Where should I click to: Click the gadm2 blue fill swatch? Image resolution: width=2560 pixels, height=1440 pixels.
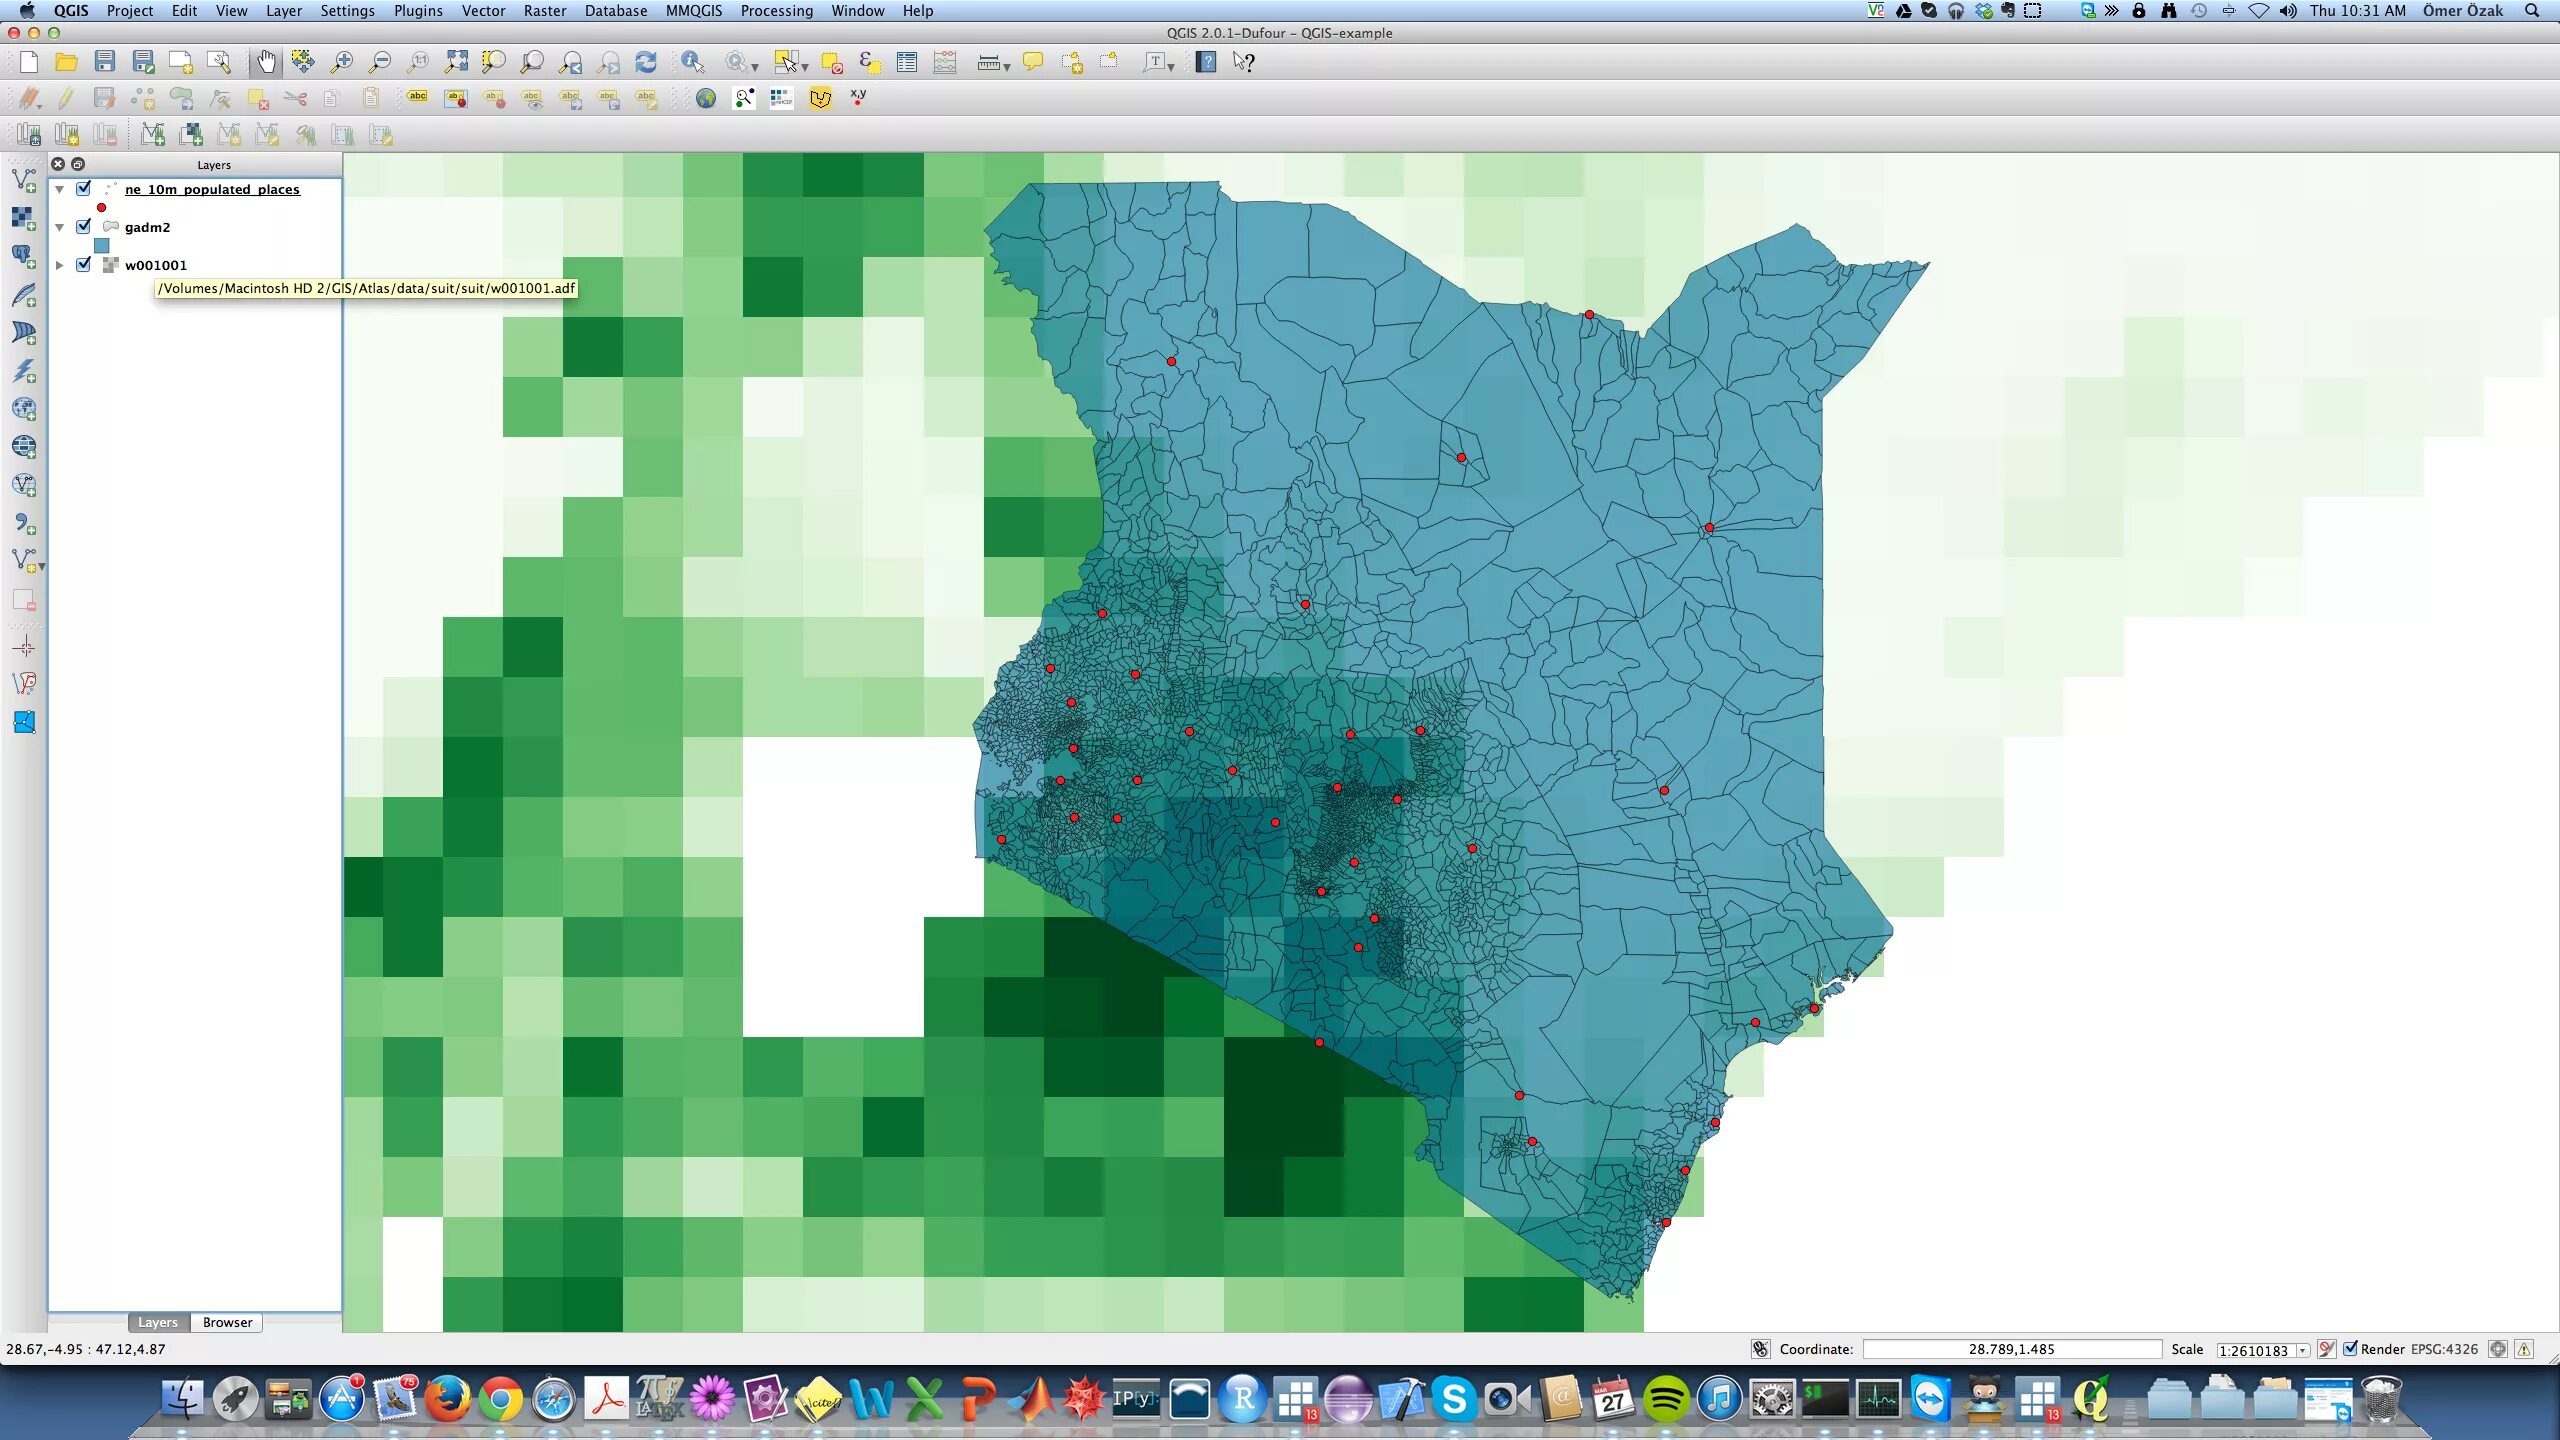(x=101, y=245)
